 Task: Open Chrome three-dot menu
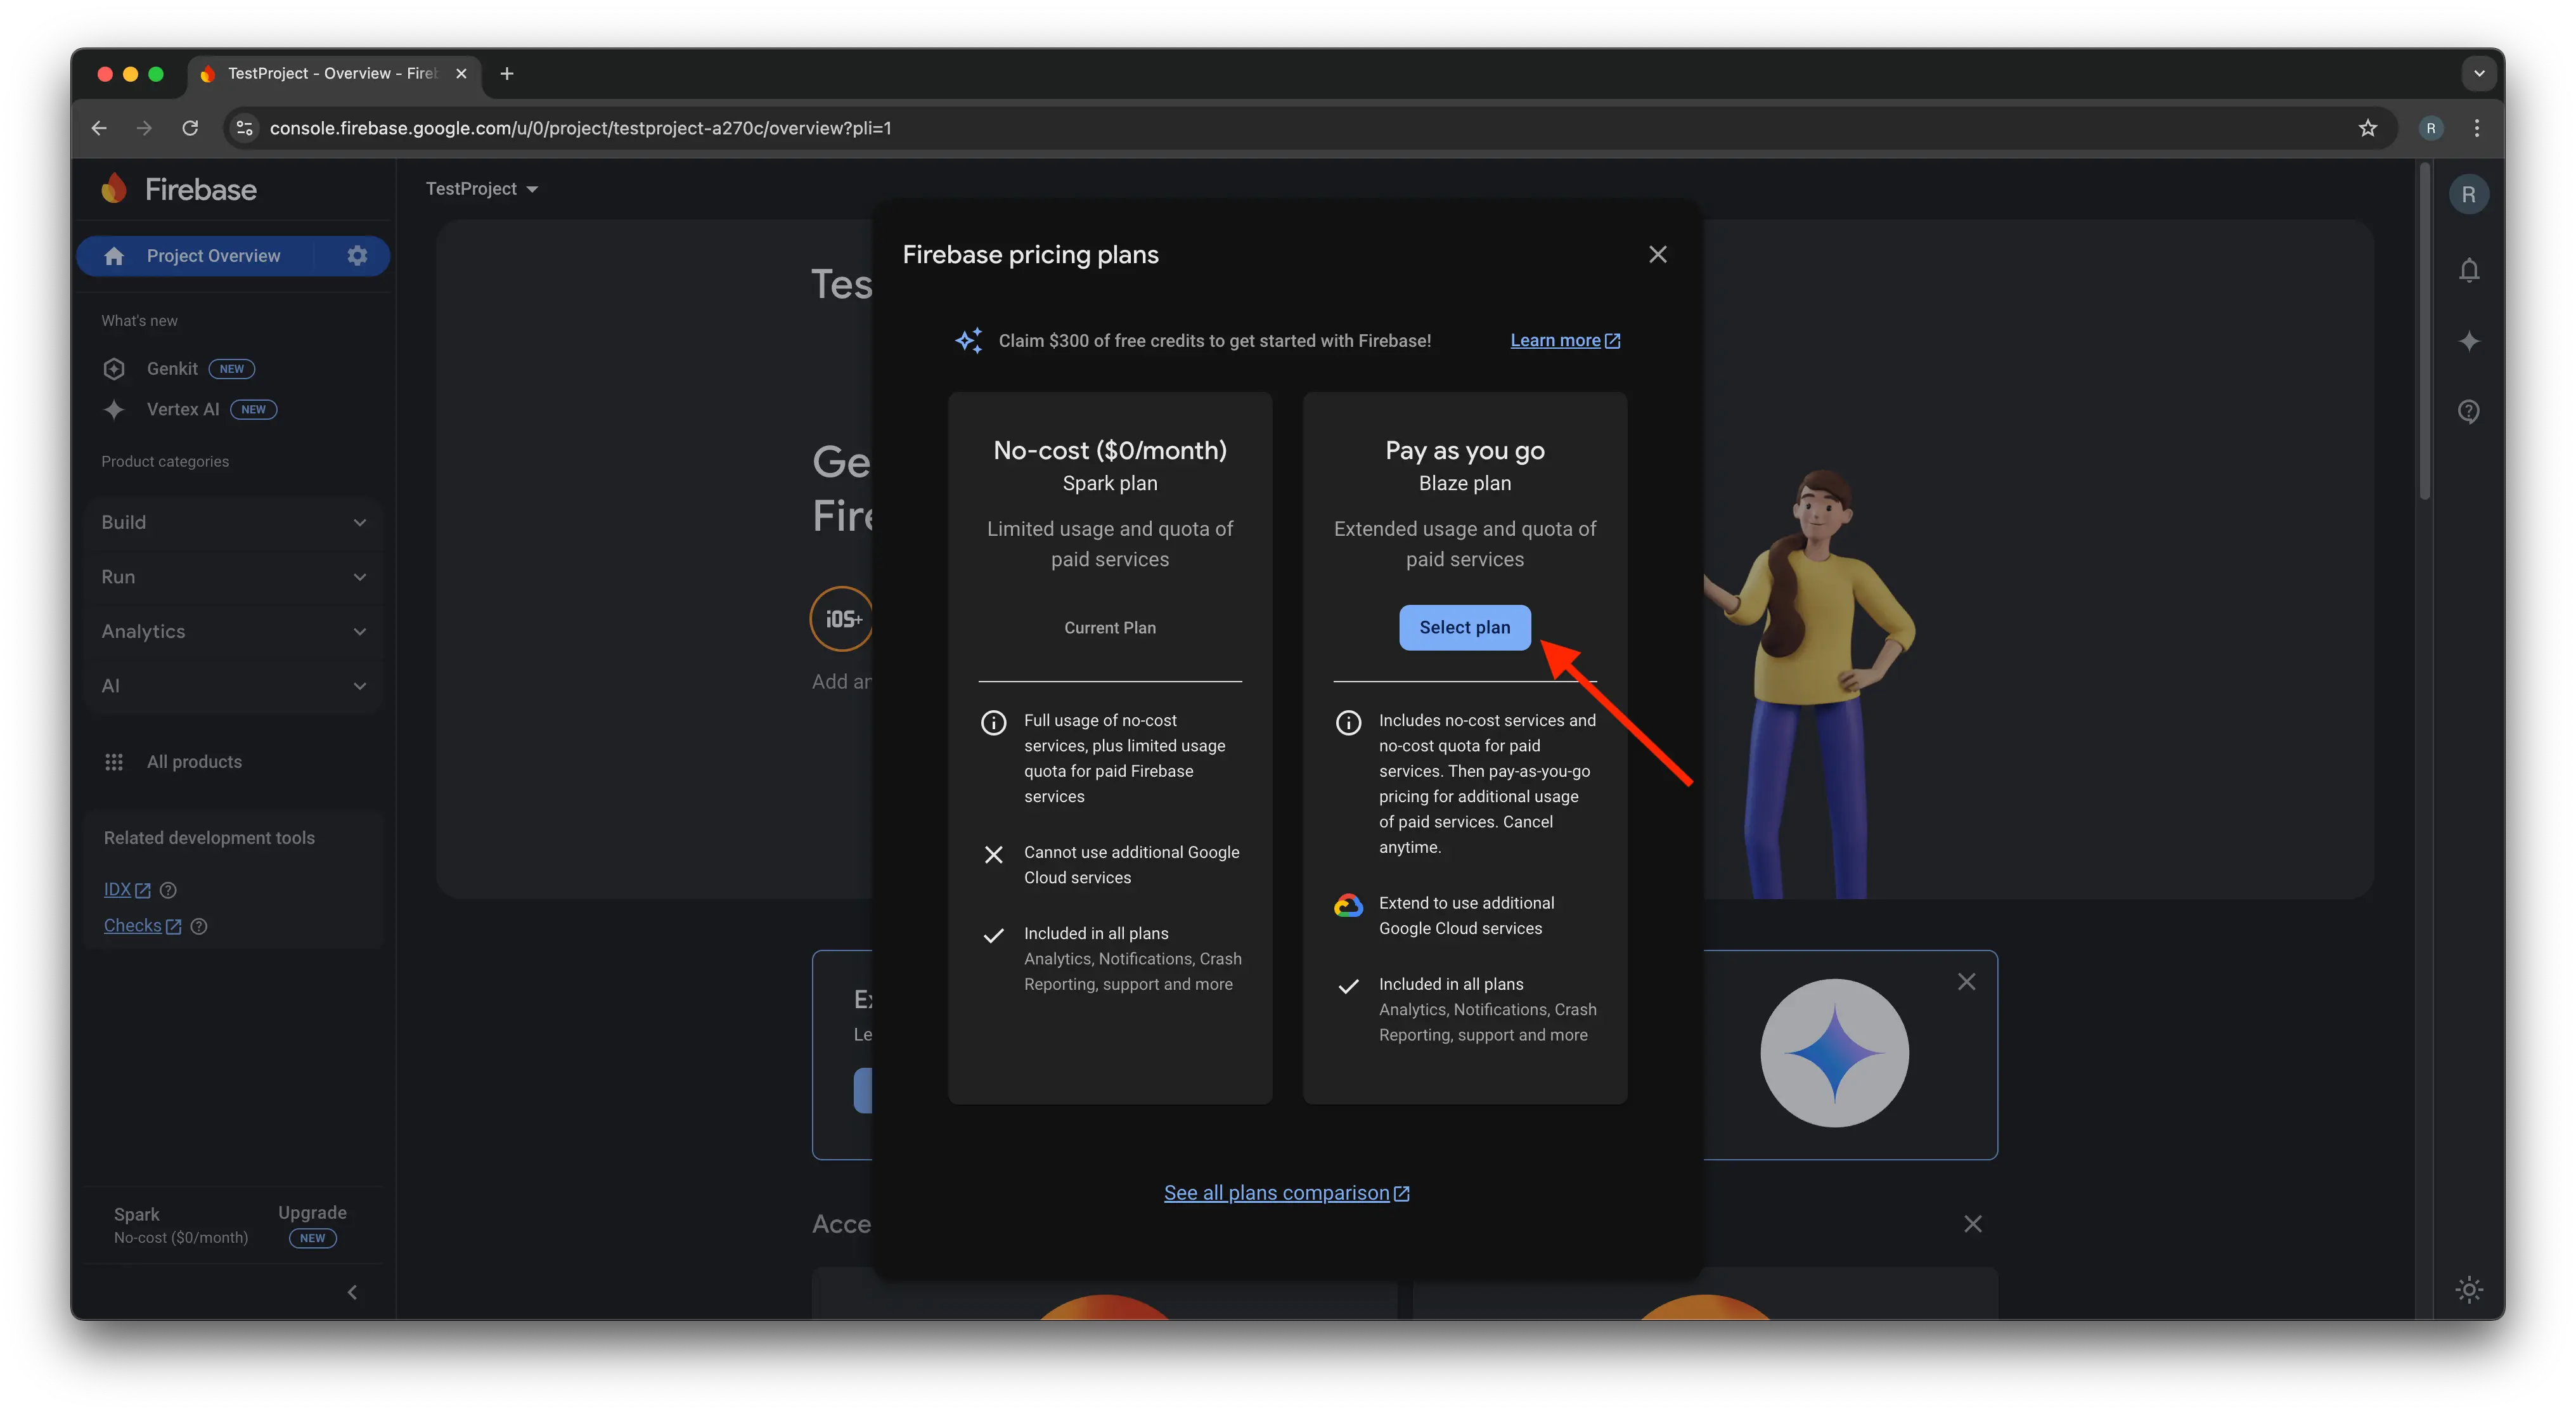pyautogui.click(x=2476, y=128)
